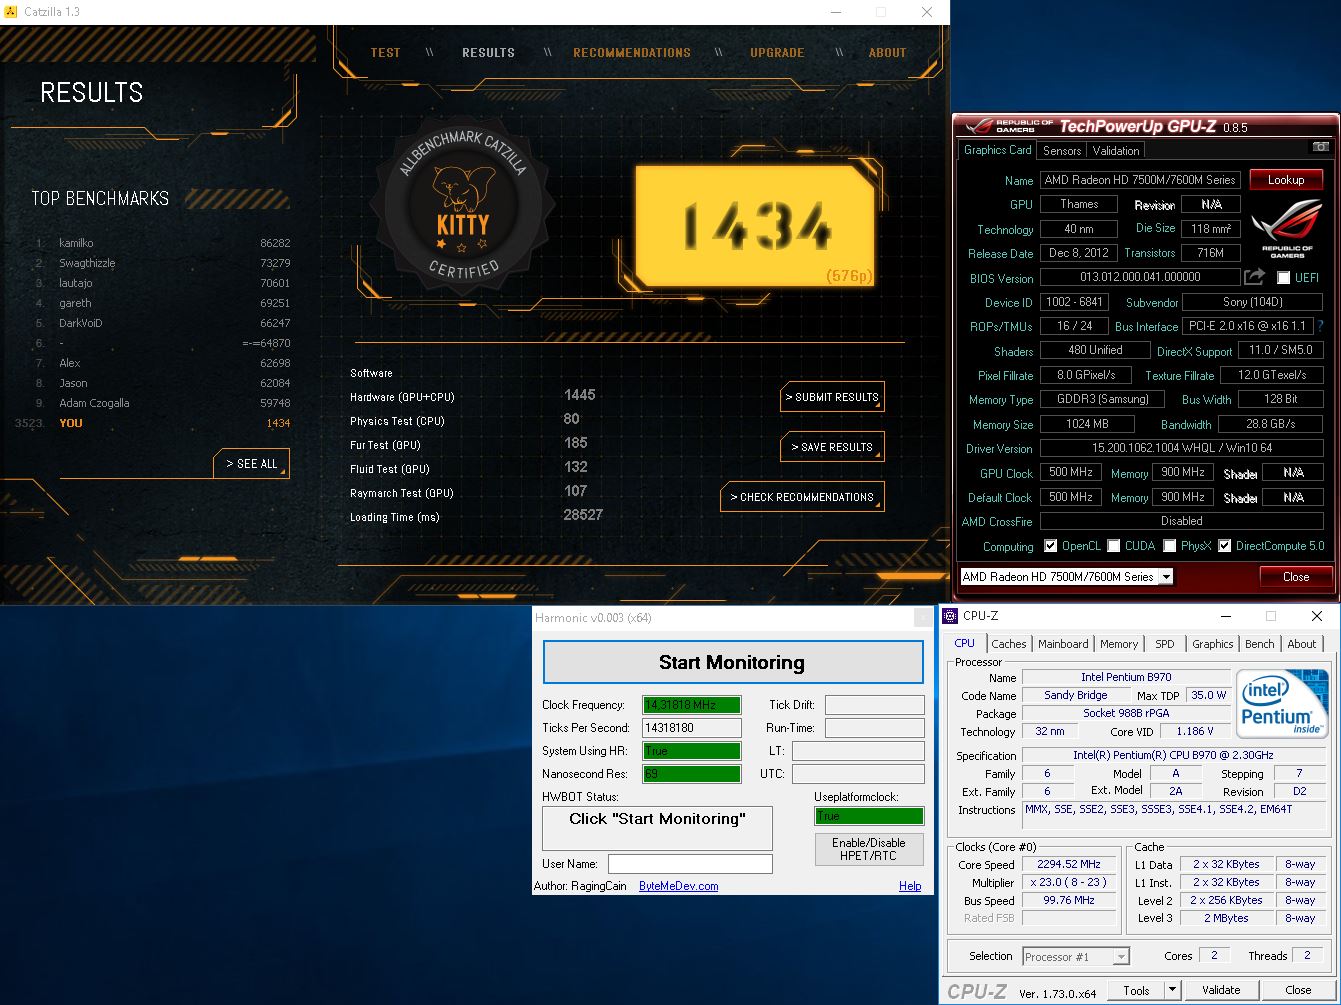The image size is (1341, 1005).
Task: Switch to the SPD tab in CPU-Z
Action: pos(1164,644)
